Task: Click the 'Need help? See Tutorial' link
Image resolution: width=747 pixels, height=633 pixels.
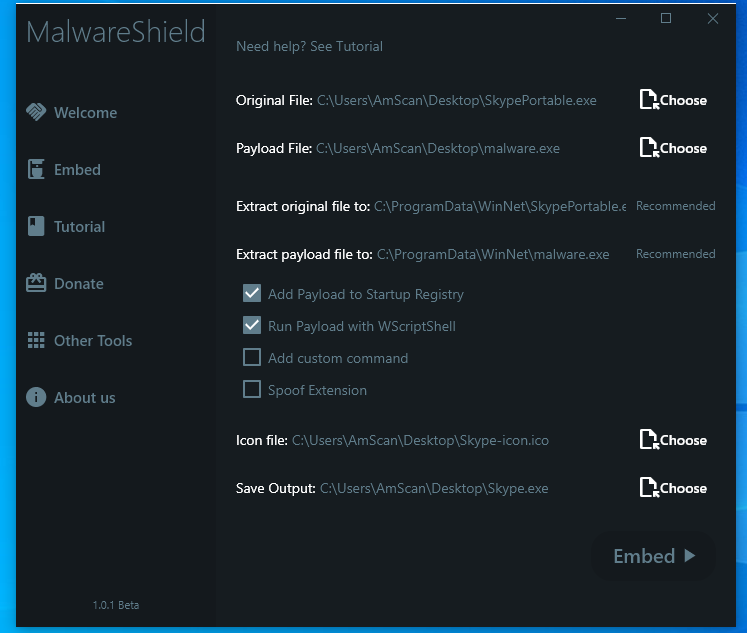Action: (x=309, y=46)
